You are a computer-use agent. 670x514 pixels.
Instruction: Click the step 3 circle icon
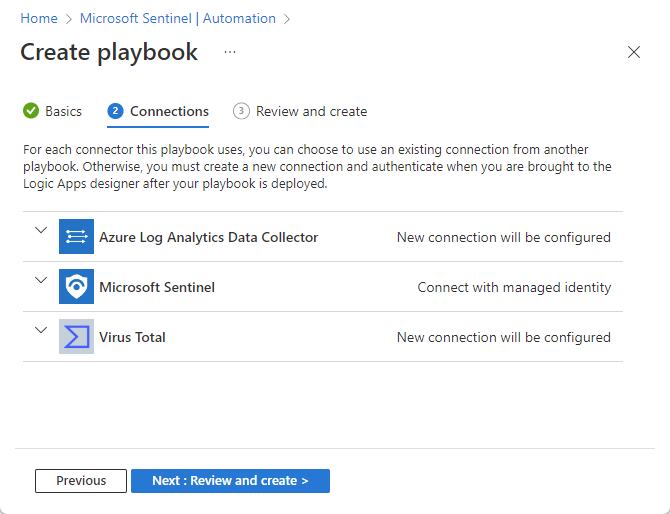tap(241, 111)
